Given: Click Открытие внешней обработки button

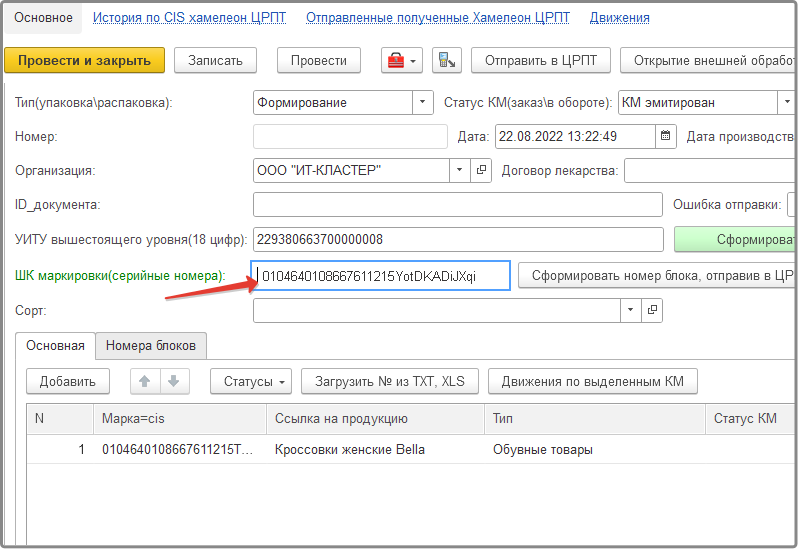Looking at the screenshot, I should point(708,61).
